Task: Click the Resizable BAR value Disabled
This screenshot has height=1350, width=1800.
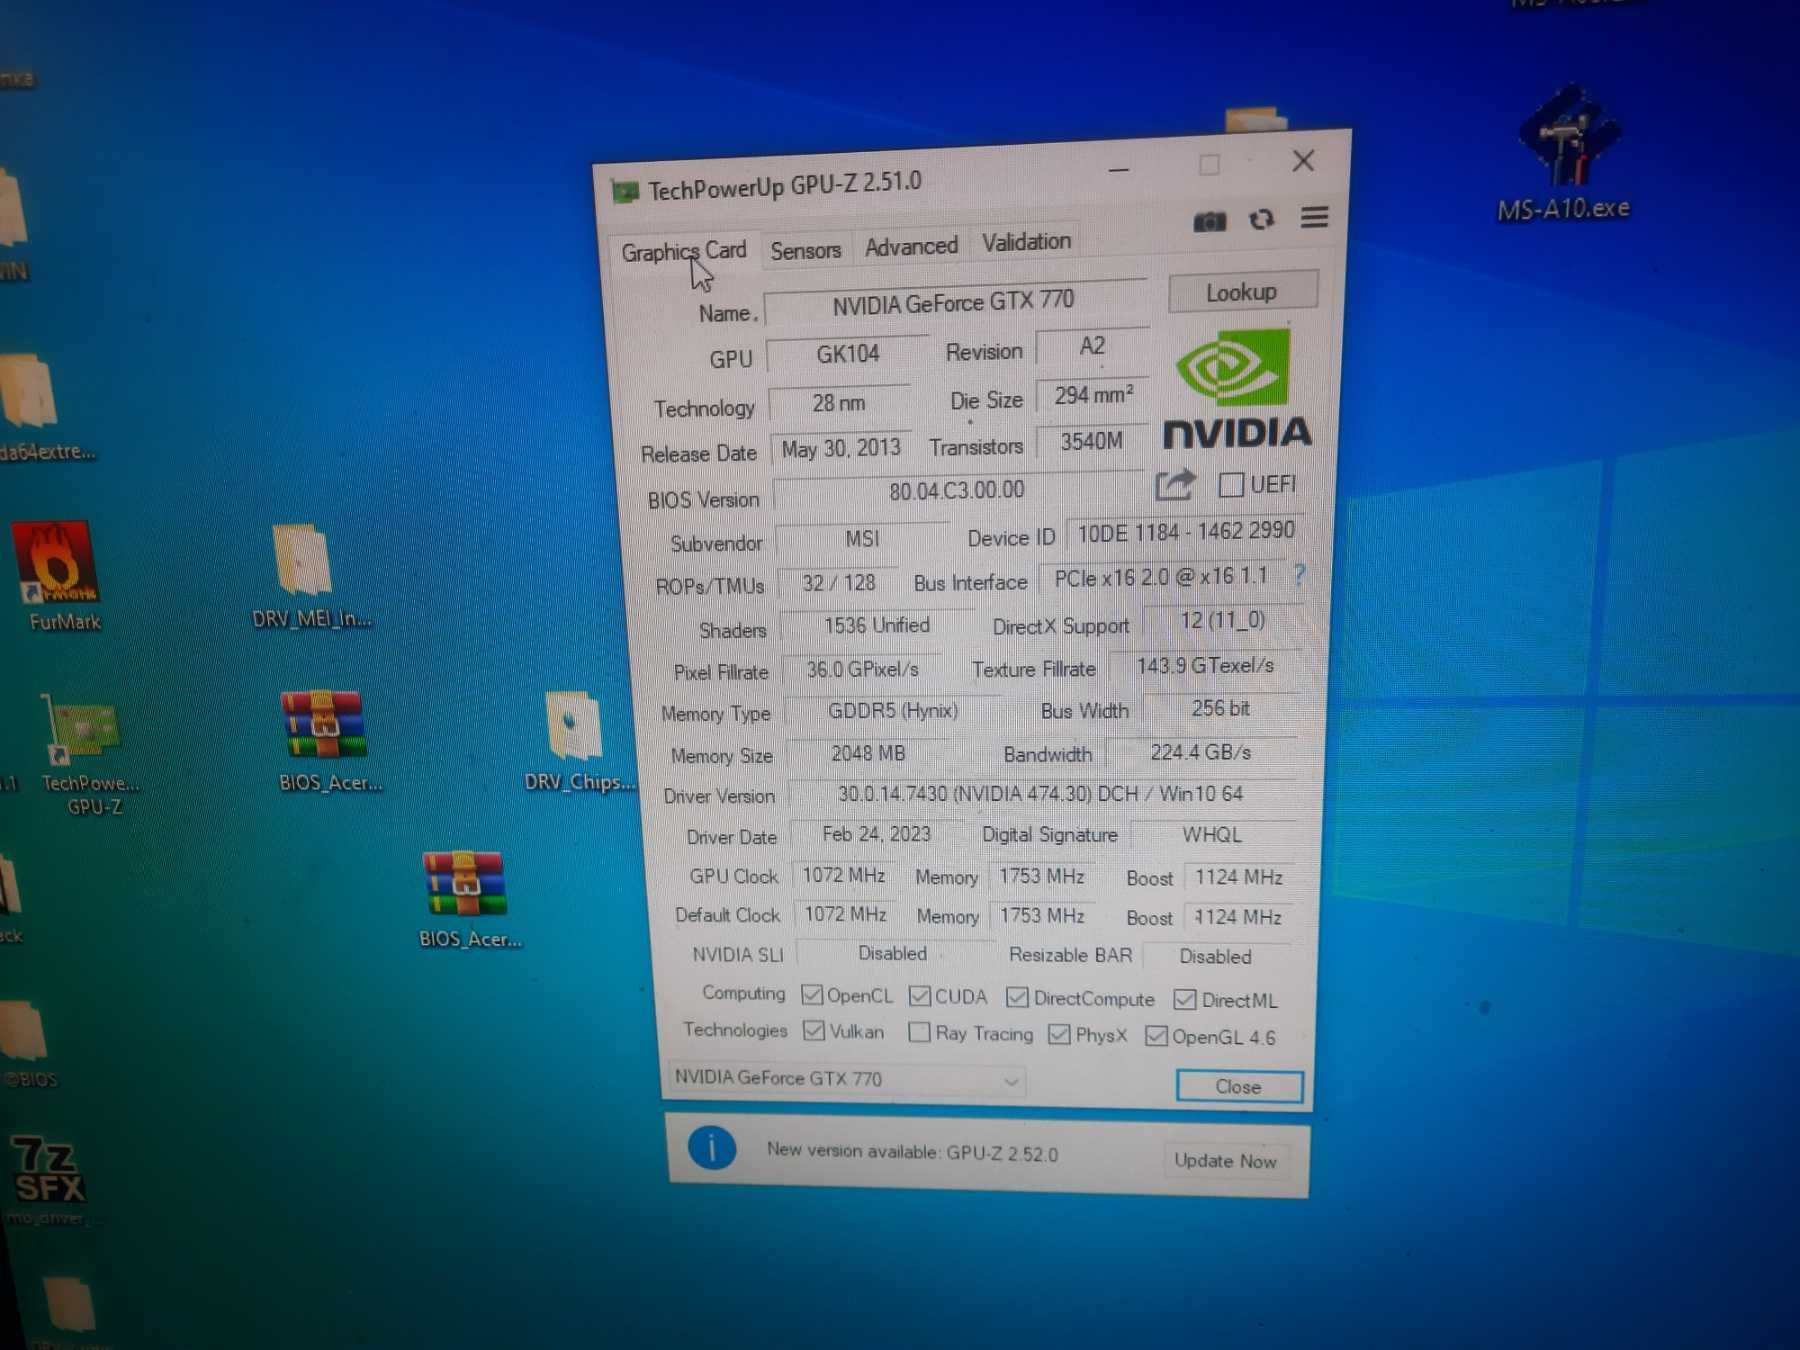Action: [1216, 957]
